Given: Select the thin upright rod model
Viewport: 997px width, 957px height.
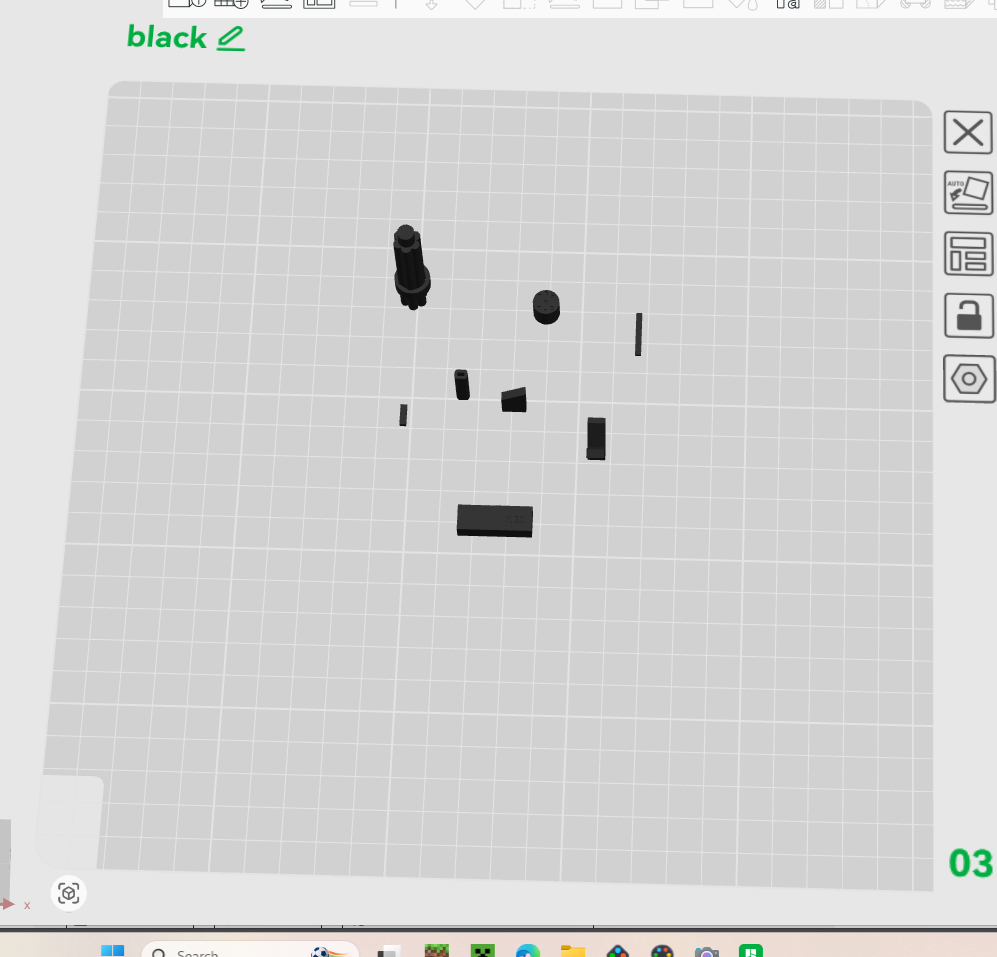Looking at the screenshot, I should (x=638, y=334).
